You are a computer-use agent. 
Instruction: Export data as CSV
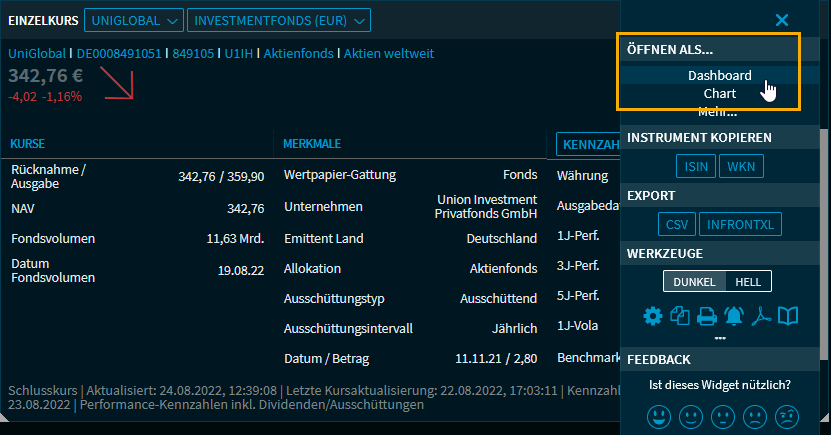click(x=675, y=224)
